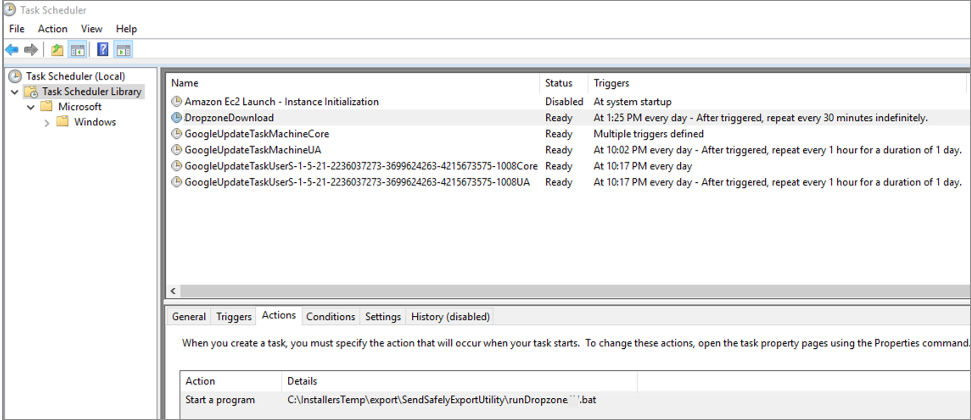Open the Help menu
Viewport: 971px width, 420px height.
pyautogui.click(x=126, y=28)
